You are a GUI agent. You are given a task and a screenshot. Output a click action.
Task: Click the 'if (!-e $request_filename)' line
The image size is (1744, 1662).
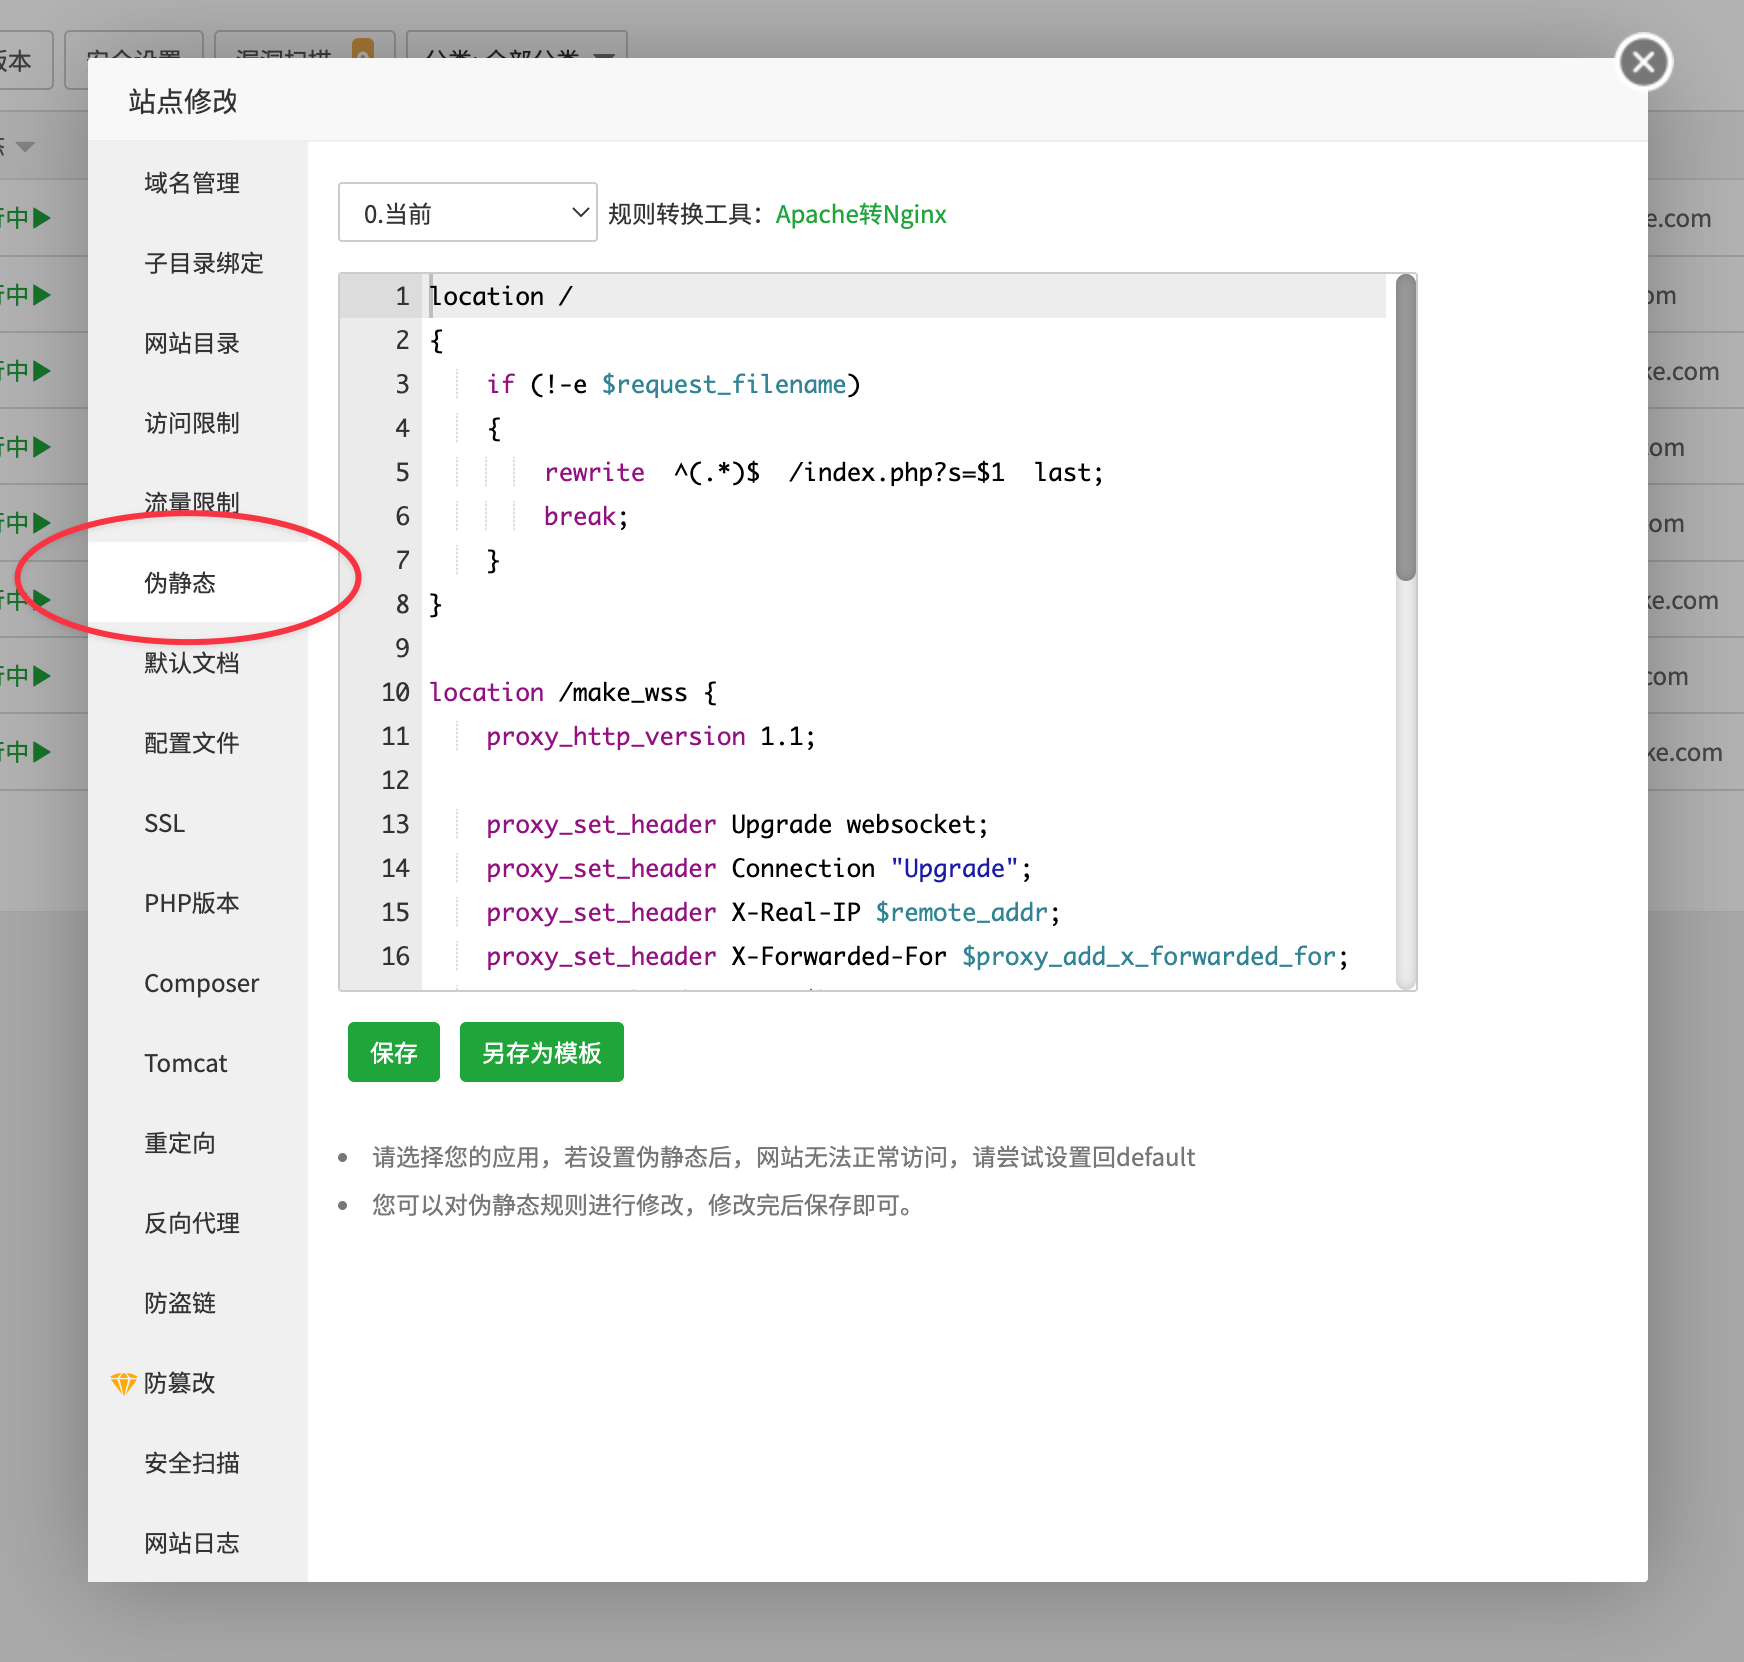tap(673, 384)
